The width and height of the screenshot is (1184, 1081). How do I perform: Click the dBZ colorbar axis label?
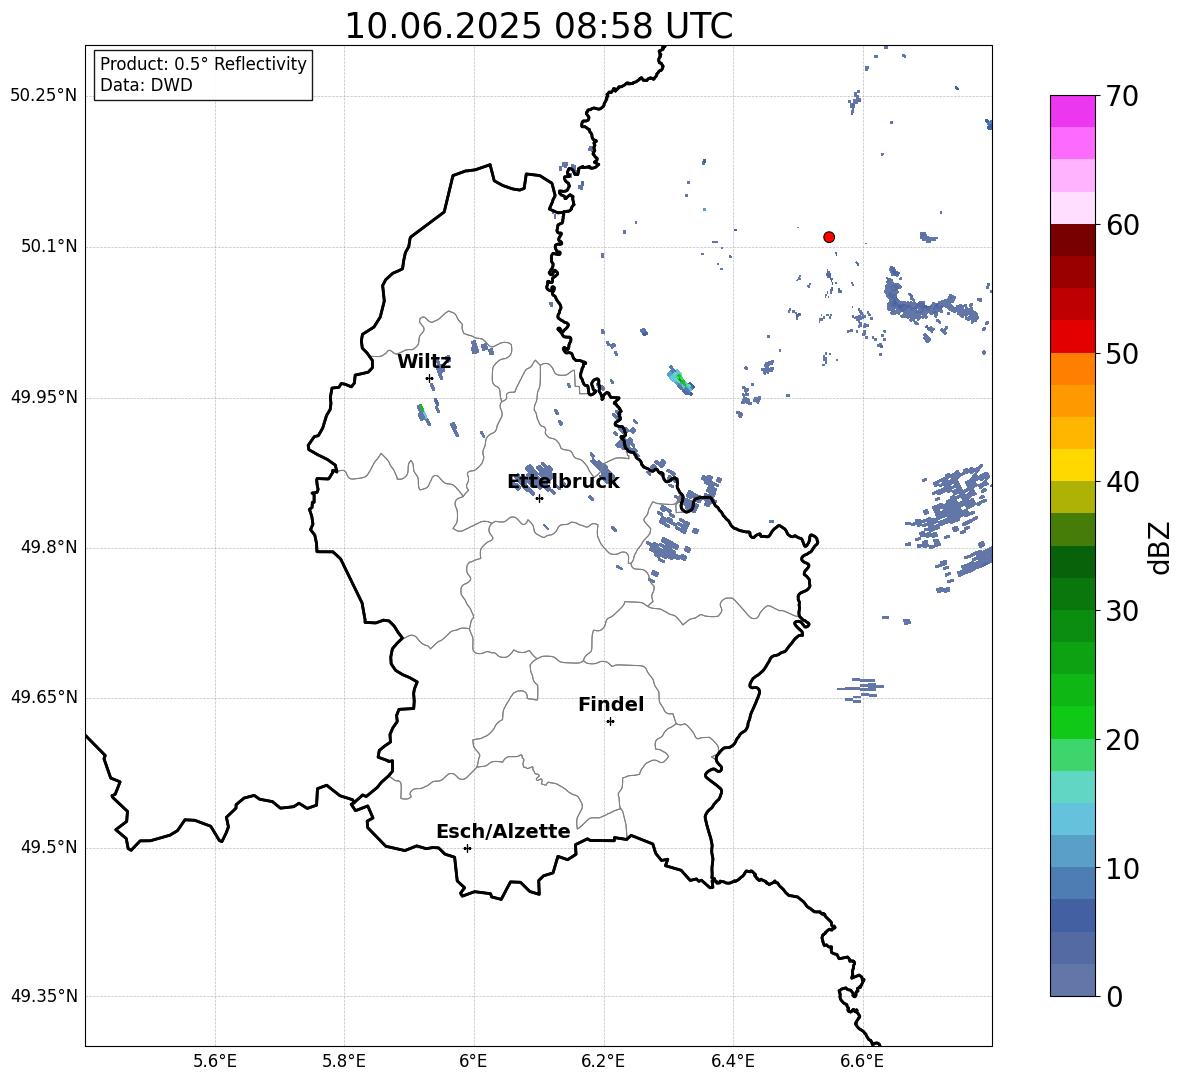pyautogui.click(x=1161, y=548)
